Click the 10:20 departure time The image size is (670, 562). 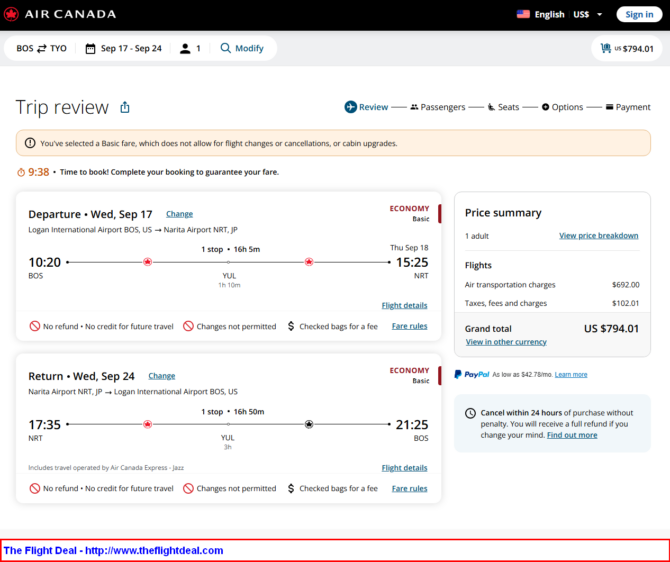(44, 262)
